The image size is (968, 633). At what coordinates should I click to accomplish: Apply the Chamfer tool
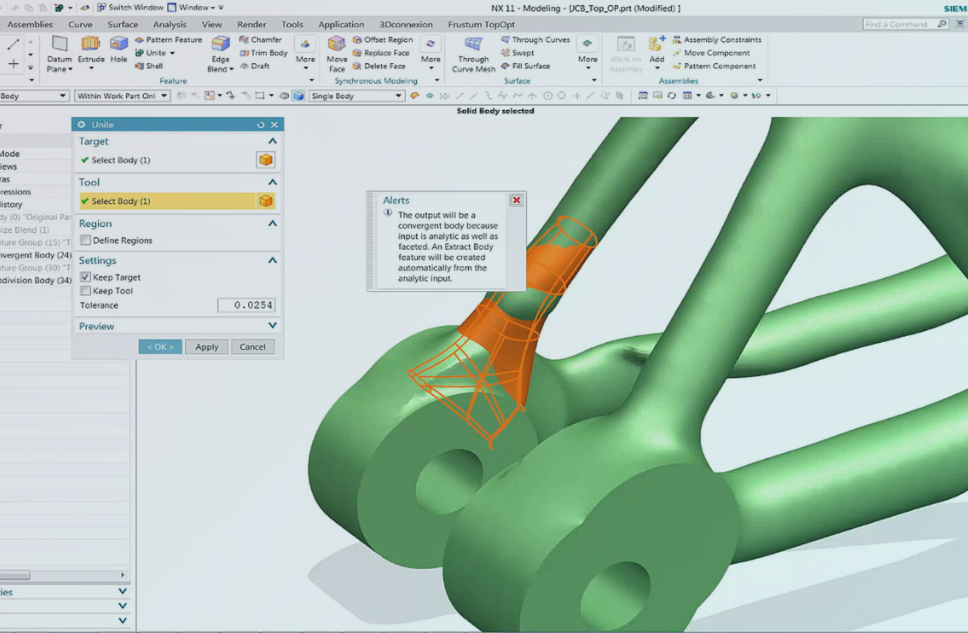pos(261,40)
